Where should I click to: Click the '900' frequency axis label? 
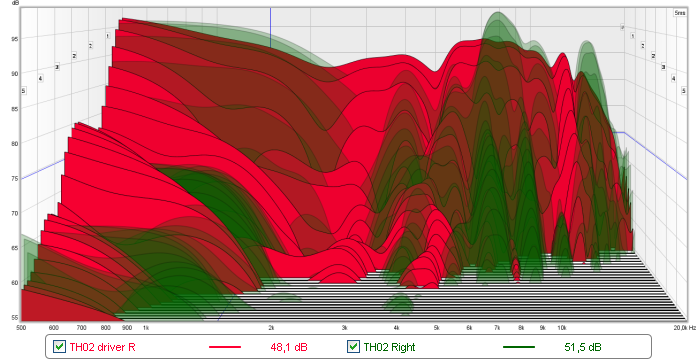tap(127, 328)
